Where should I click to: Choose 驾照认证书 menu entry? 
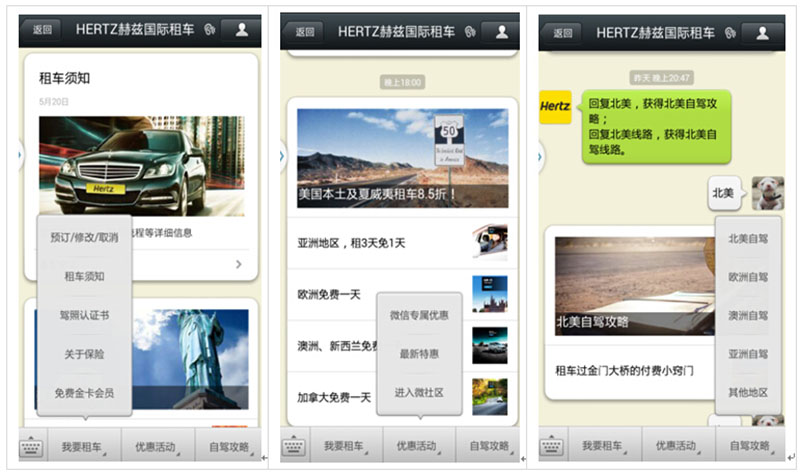pos(84,315)
